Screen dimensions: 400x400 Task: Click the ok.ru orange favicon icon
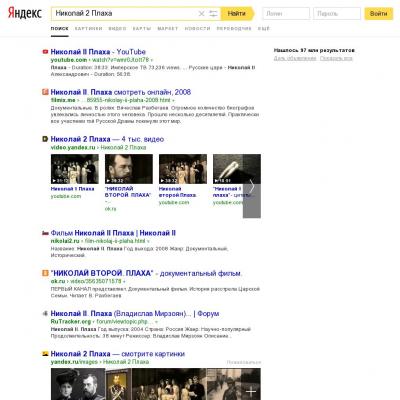tap(45, 273)
